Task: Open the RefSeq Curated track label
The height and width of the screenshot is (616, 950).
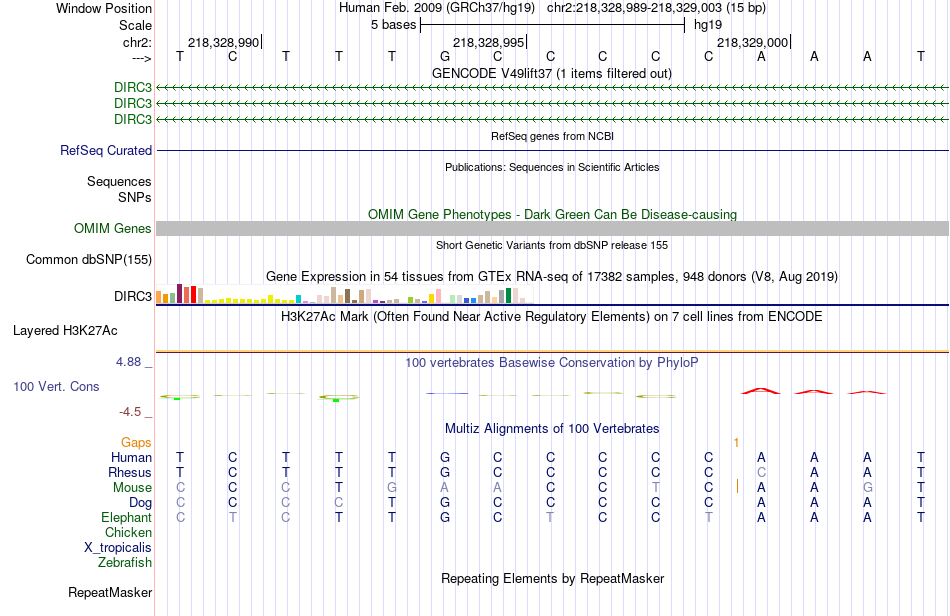Action: coord(106,150)
